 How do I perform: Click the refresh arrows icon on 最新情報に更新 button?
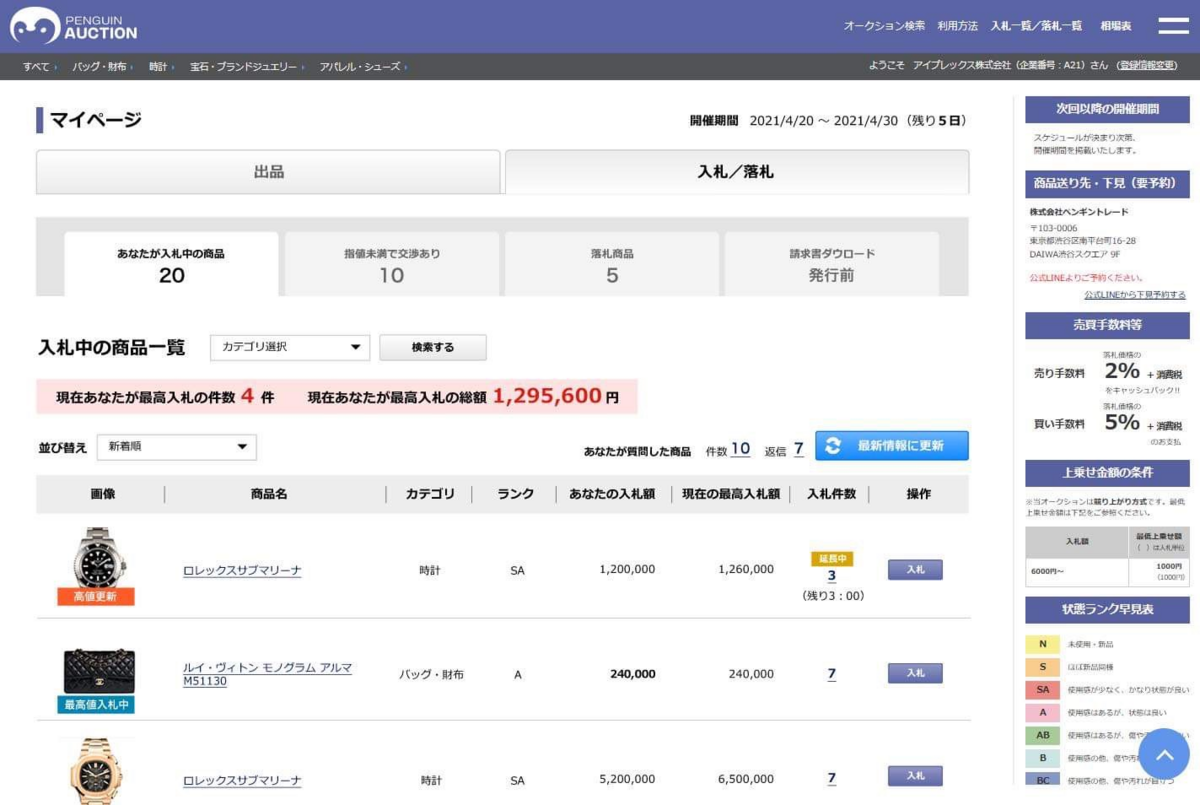pos(833,446)
